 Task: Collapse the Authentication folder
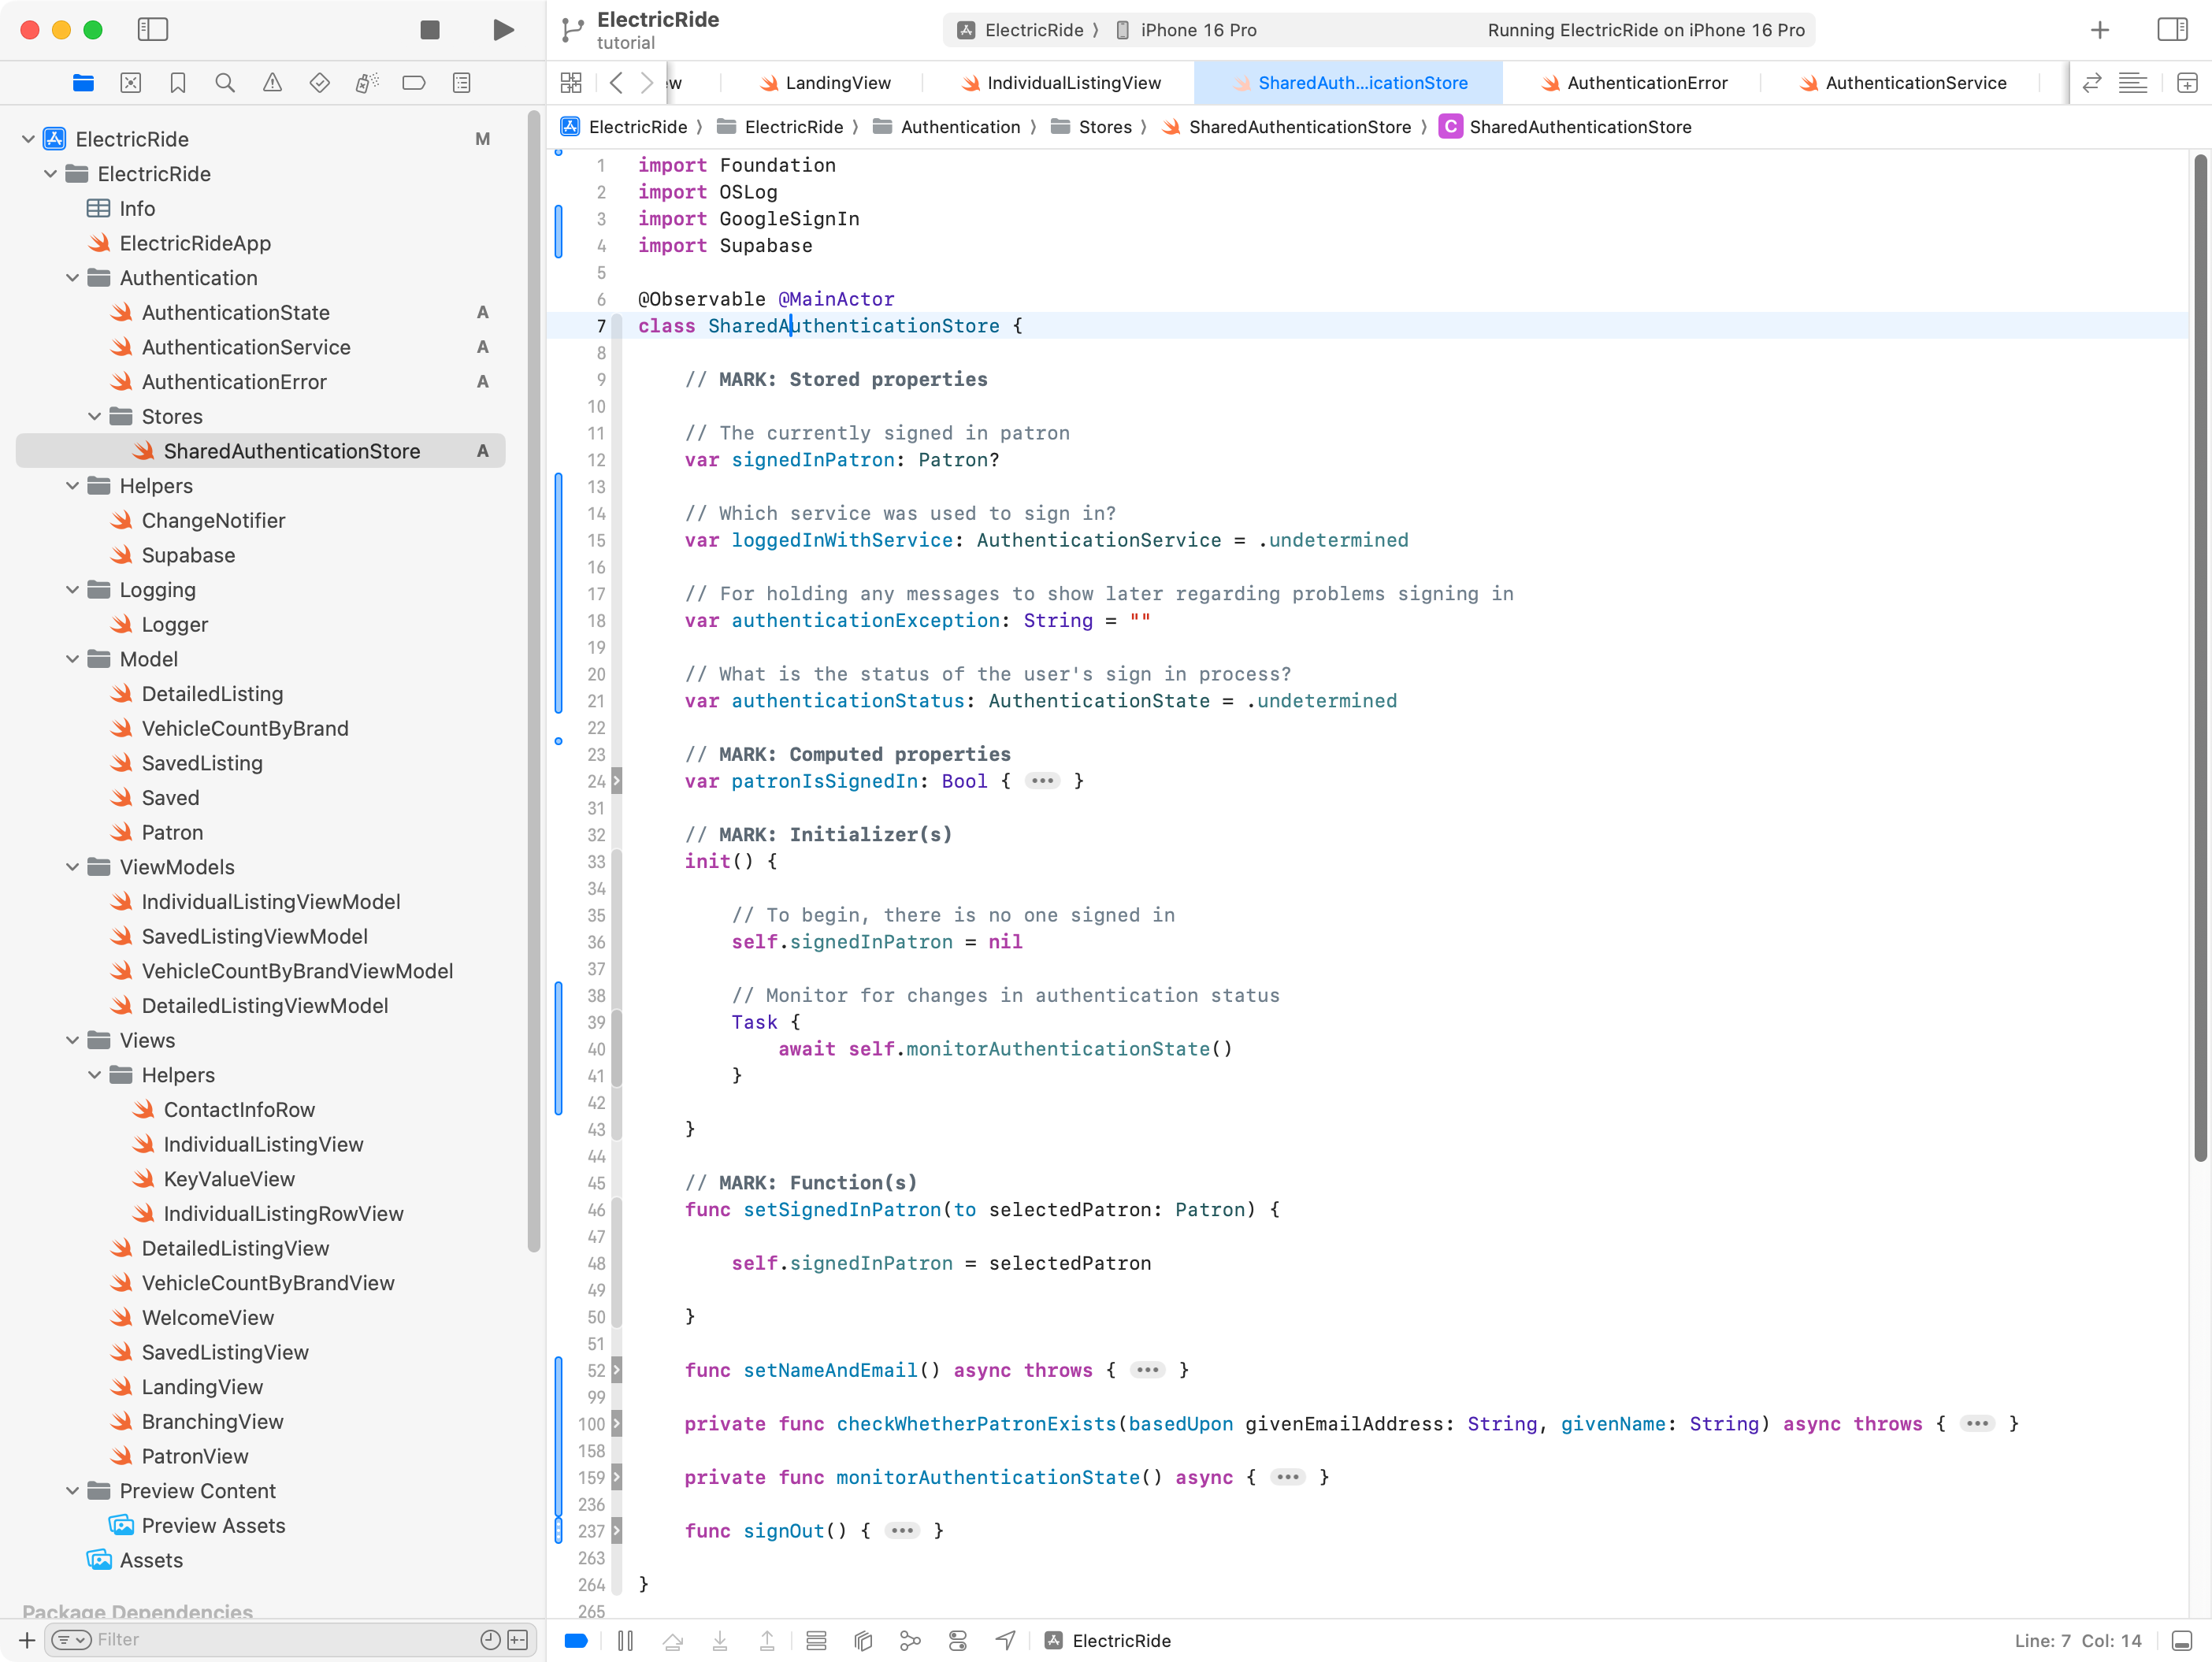pyautogui.click(x=73, y=278)
